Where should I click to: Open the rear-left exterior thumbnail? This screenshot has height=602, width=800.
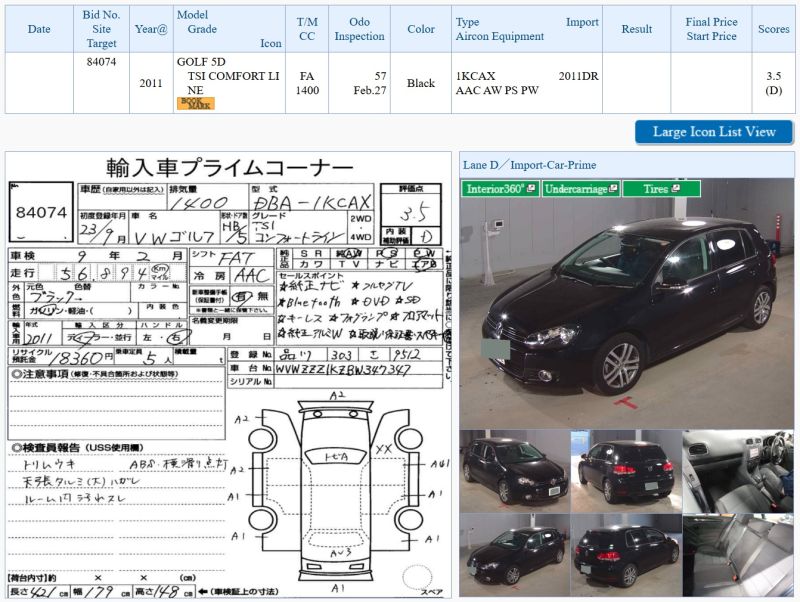tap(626, 555)
